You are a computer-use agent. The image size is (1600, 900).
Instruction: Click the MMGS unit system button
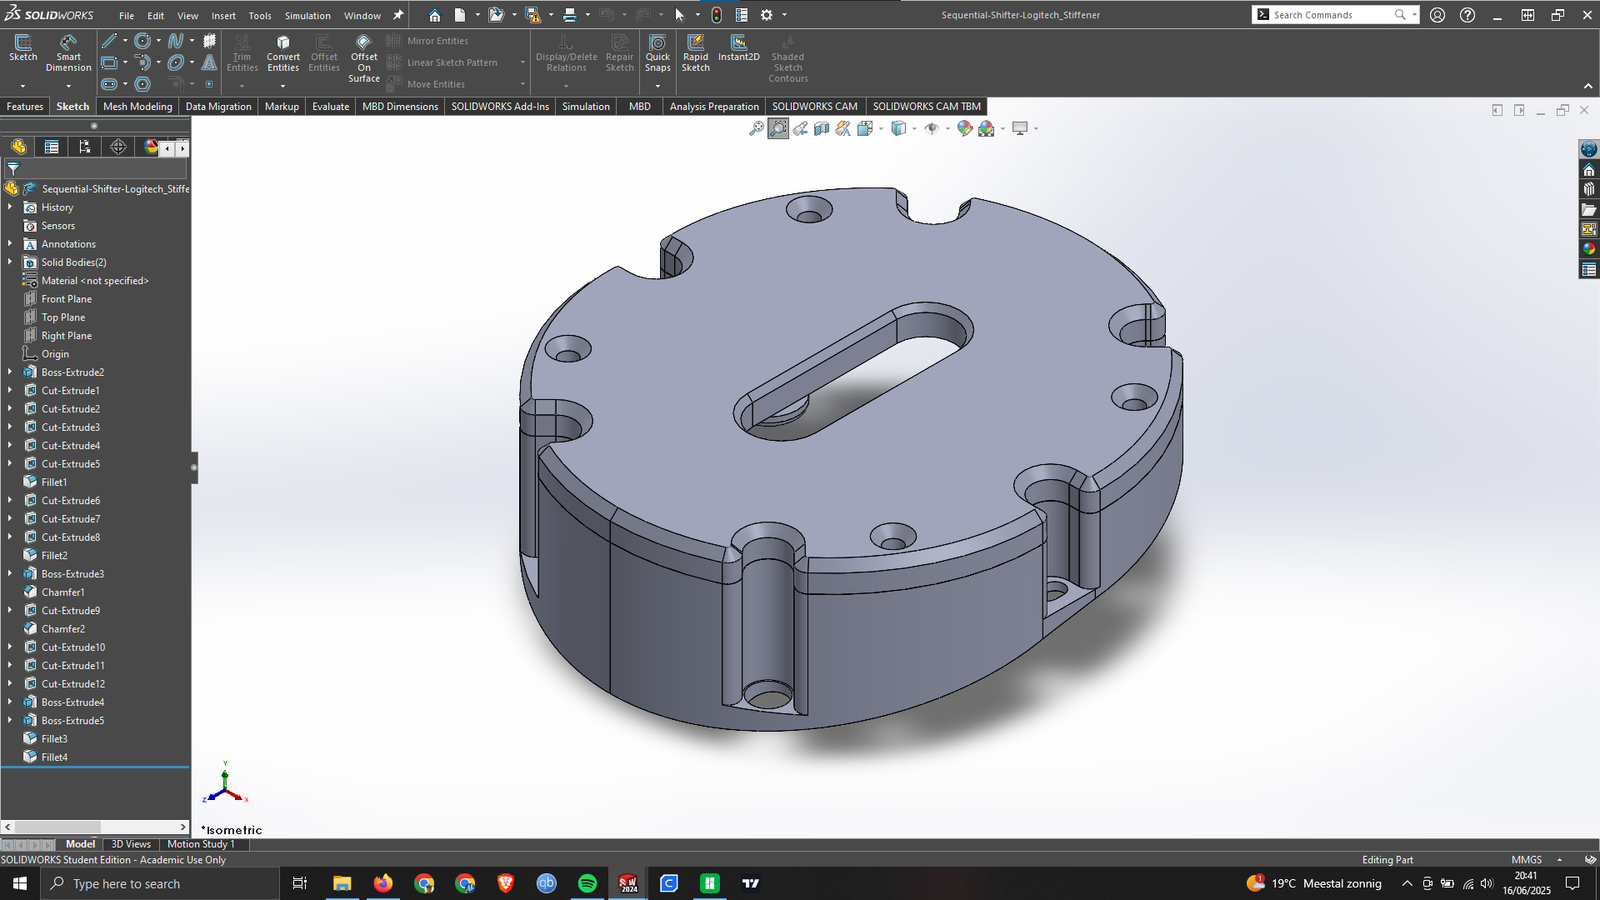1526,860
